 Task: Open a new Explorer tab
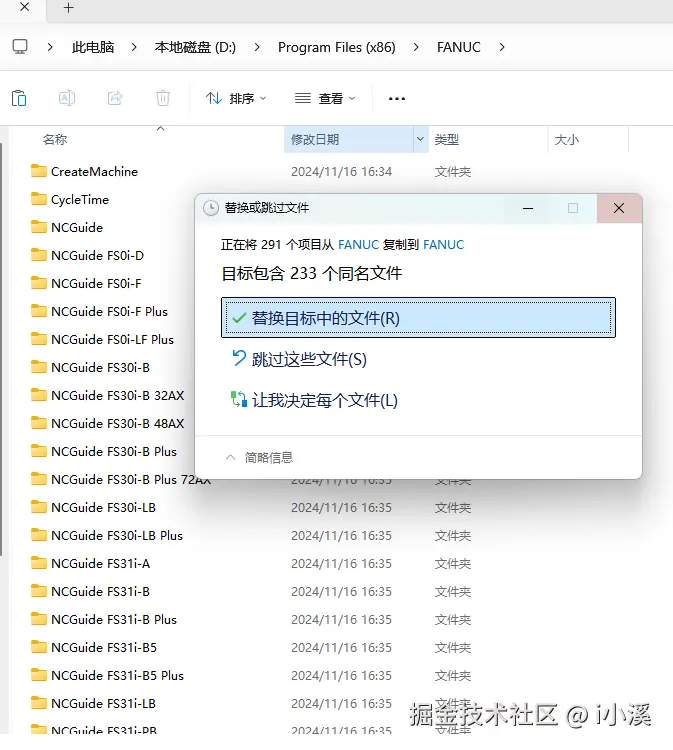[x=68, y=8]
